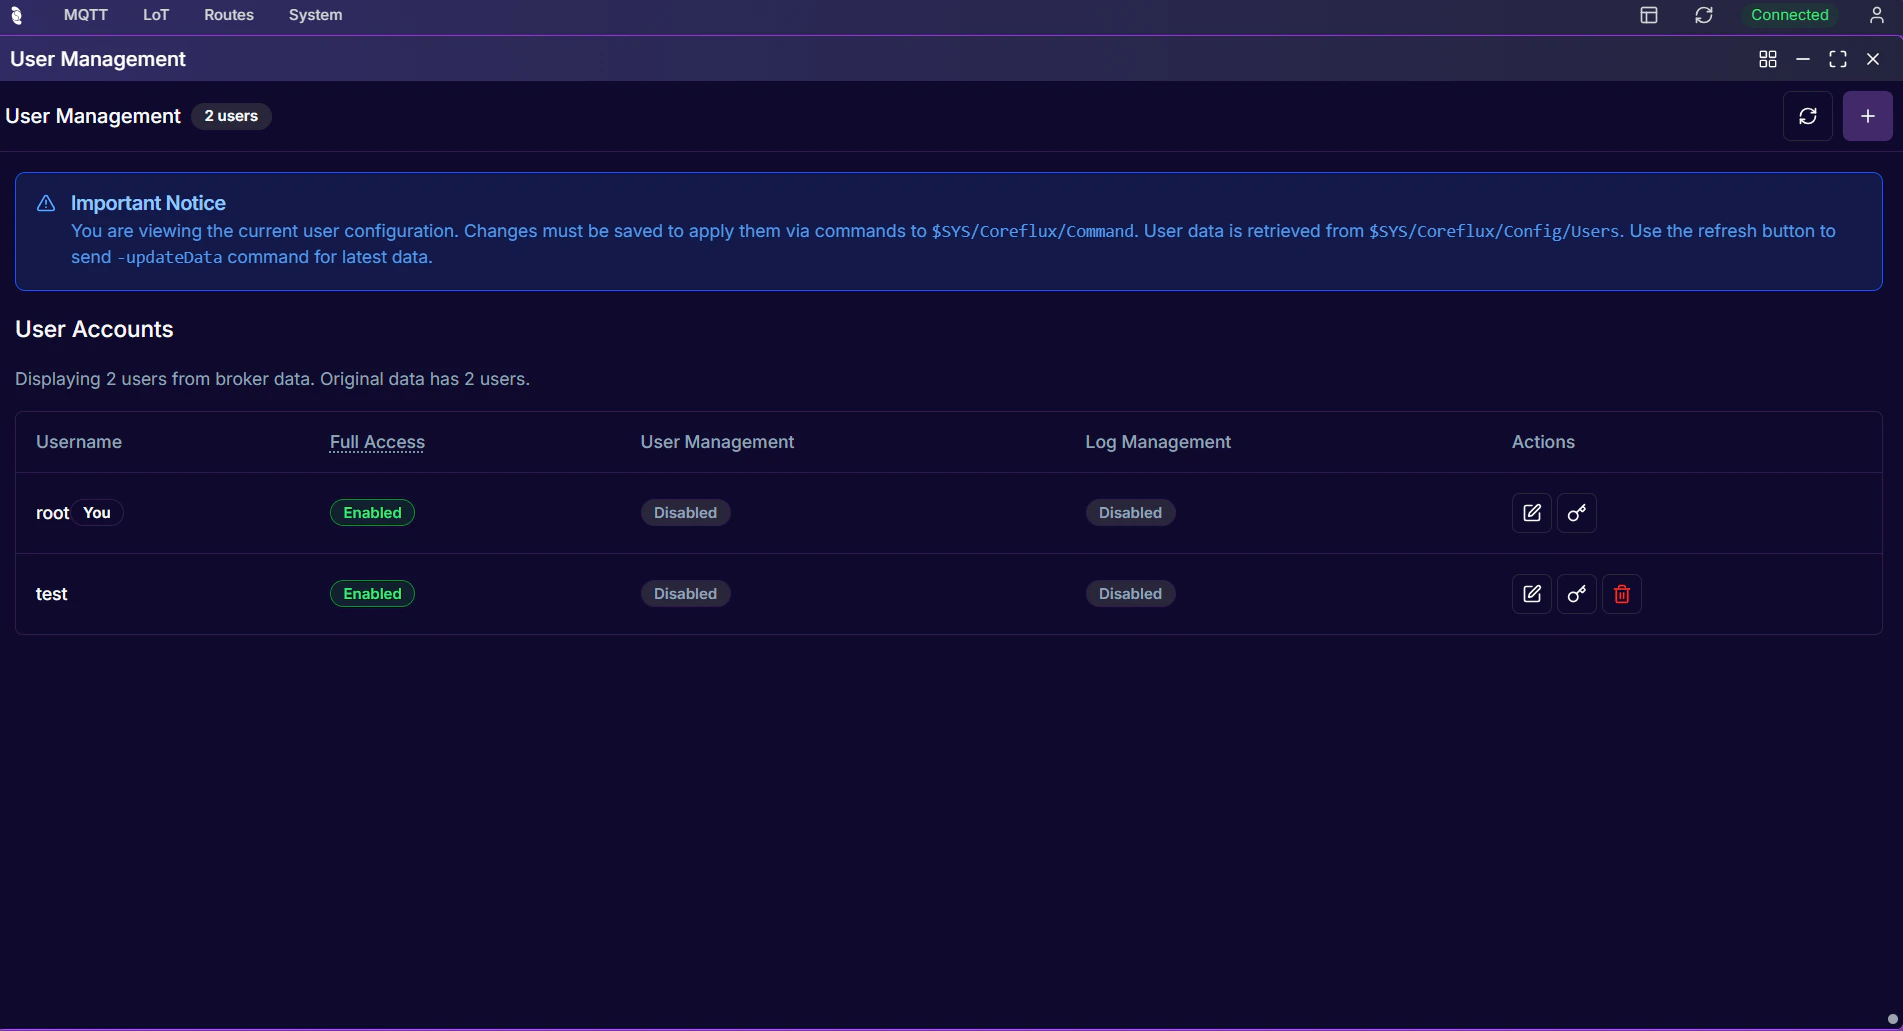Add a new user with the plus icon
This screenshot has width=1903, height=1031.
coord(1867,115)
